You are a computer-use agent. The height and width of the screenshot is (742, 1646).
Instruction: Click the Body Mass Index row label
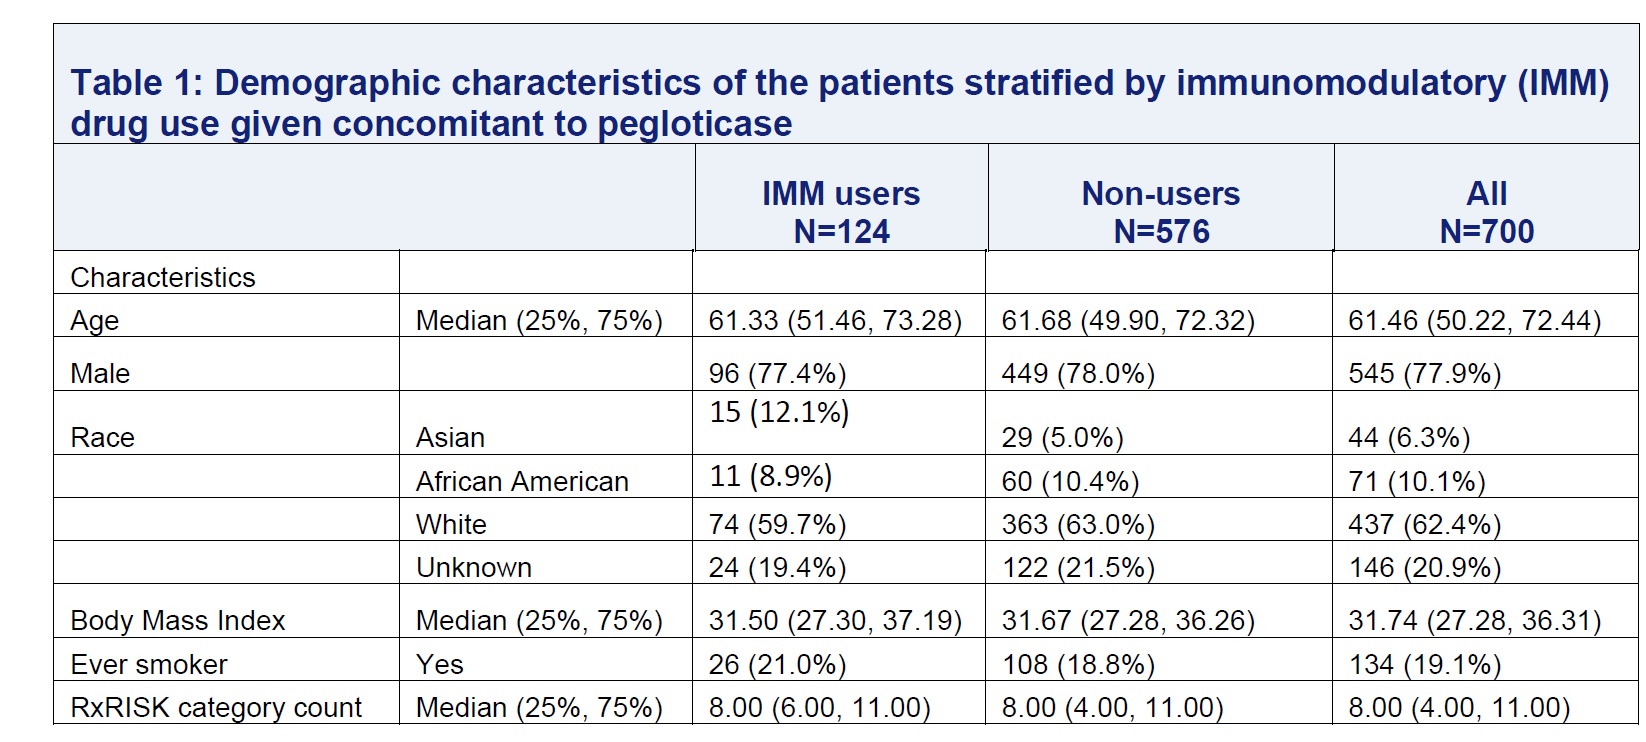coord(178,621)
